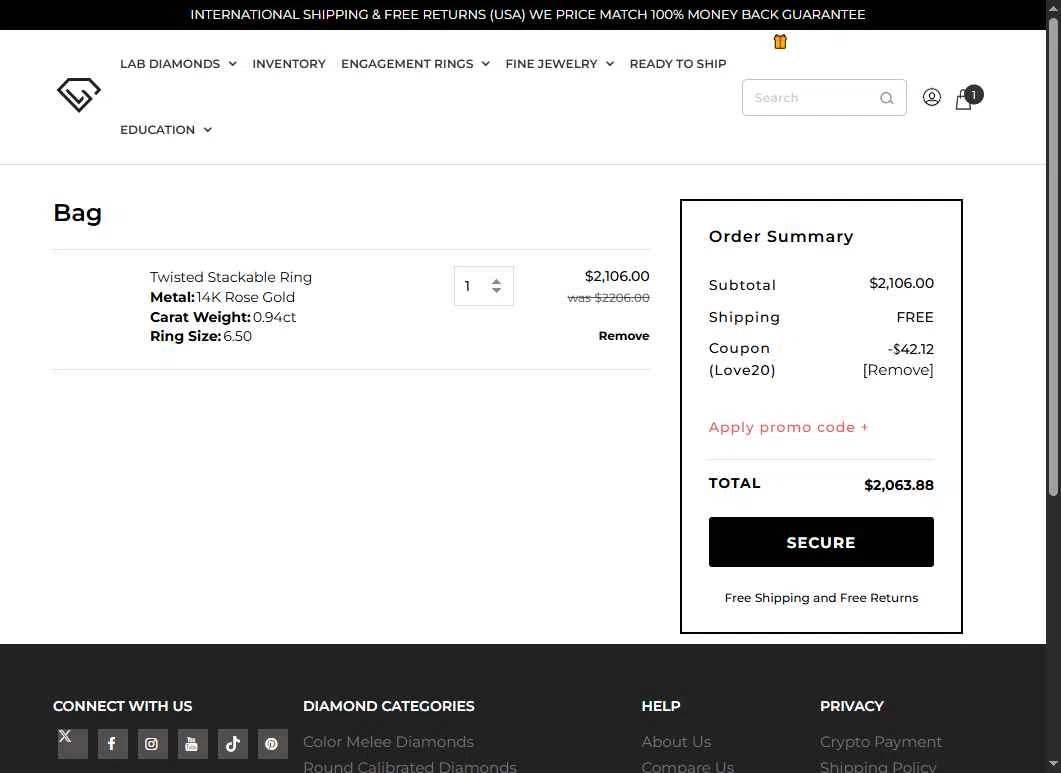Decrease the ring quantity with the down arrow
Viewport: 1061px width, 773px height.
coord(497,290)
